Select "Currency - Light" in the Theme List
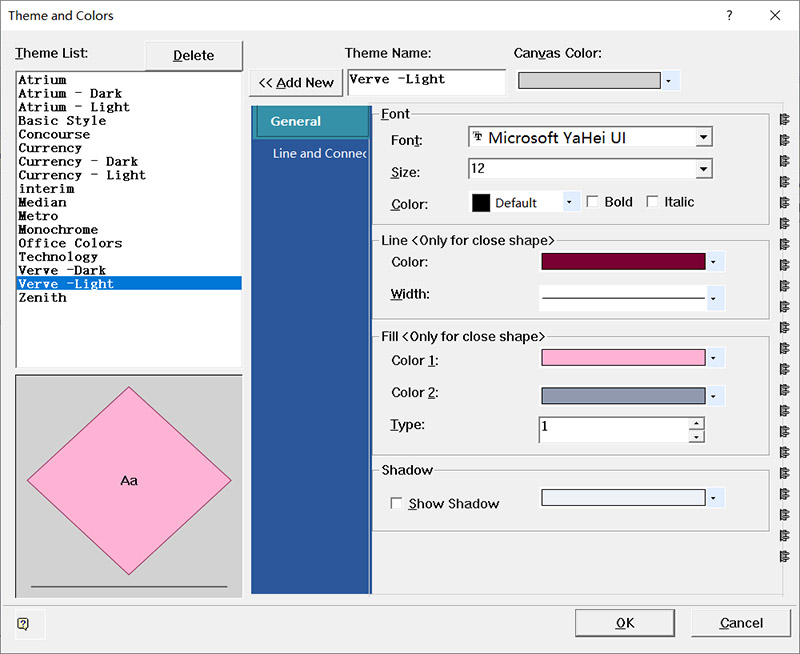The height and width of the screenshot is (654, 800). pos(129,175)
